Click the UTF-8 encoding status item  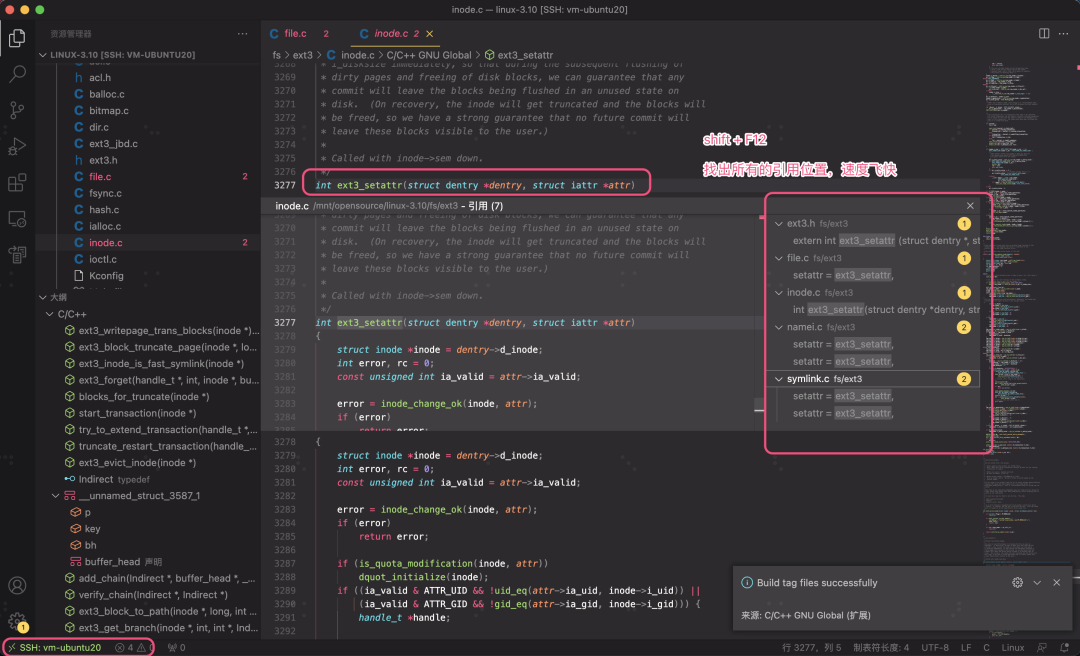[935, 647]
